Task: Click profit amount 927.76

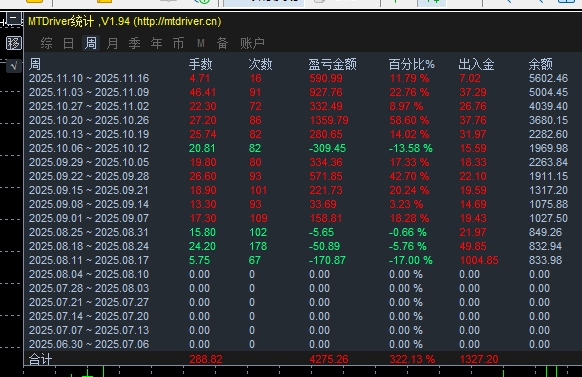Action: pos(326,92)
